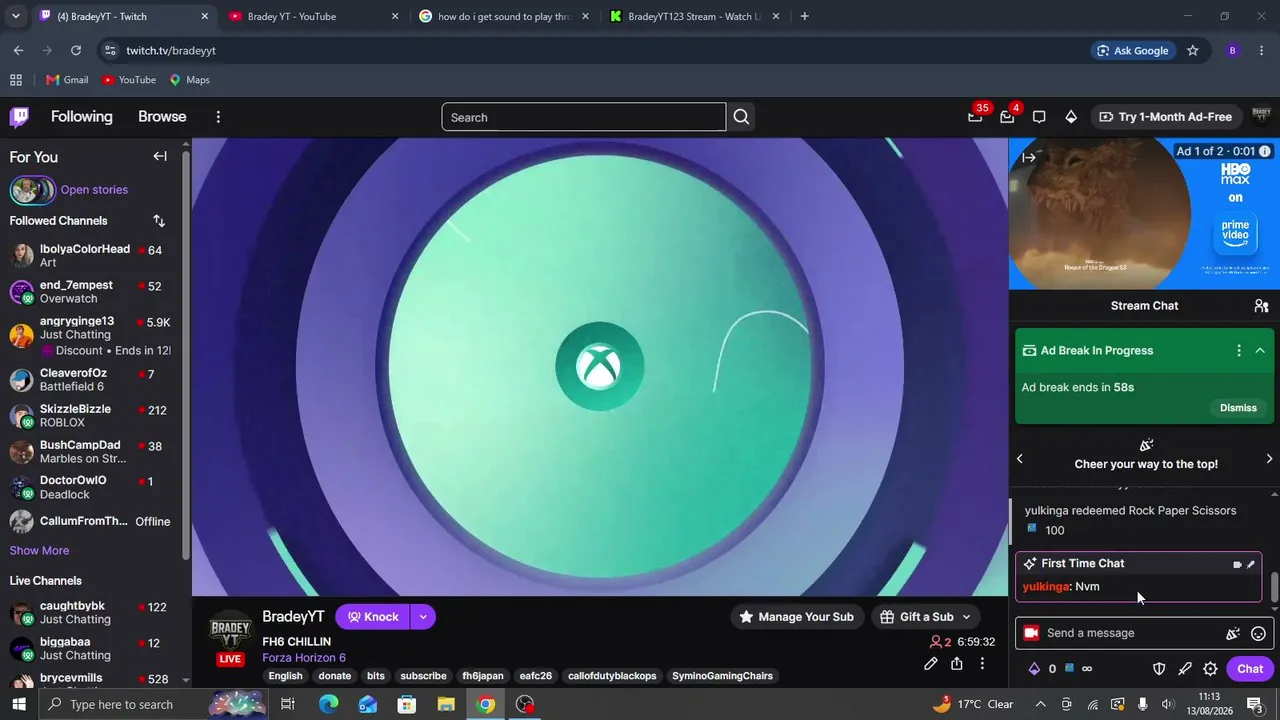Open the Cheer celebration popper icon in message box

point(1233,633)
